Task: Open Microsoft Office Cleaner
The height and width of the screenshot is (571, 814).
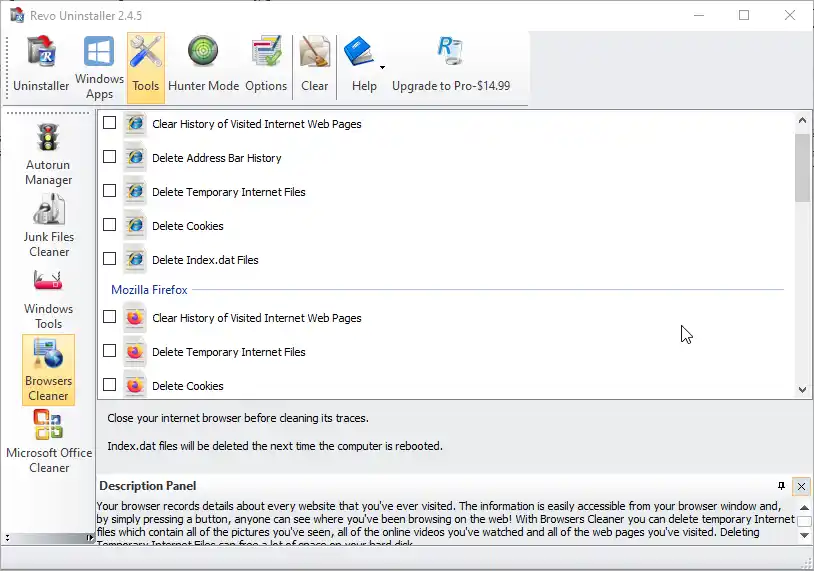Action: click(49, 442)
